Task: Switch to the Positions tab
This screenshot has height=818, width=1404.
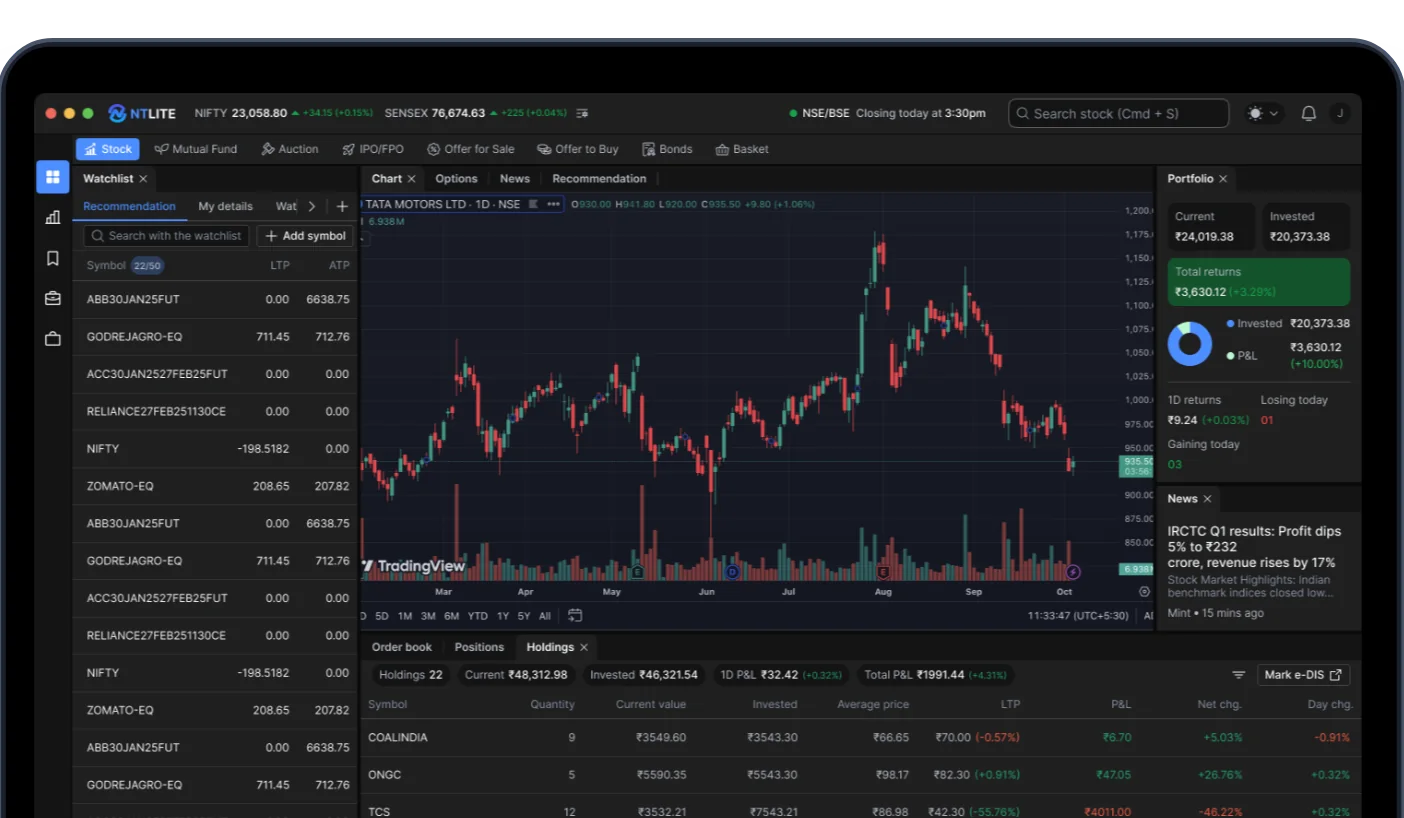Action: pyautogui.click(x=479, y=647)
